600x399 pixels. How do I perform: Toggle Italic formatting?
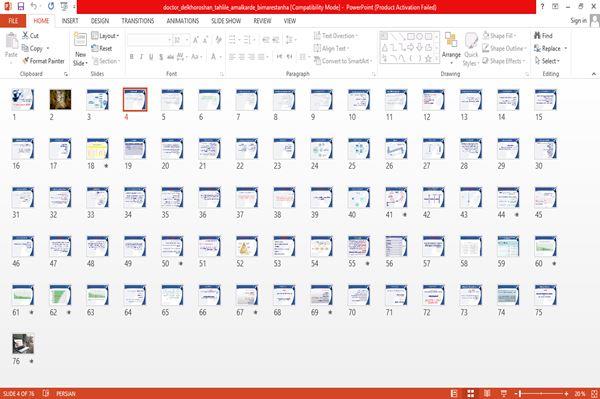click(x=141, y=57)
